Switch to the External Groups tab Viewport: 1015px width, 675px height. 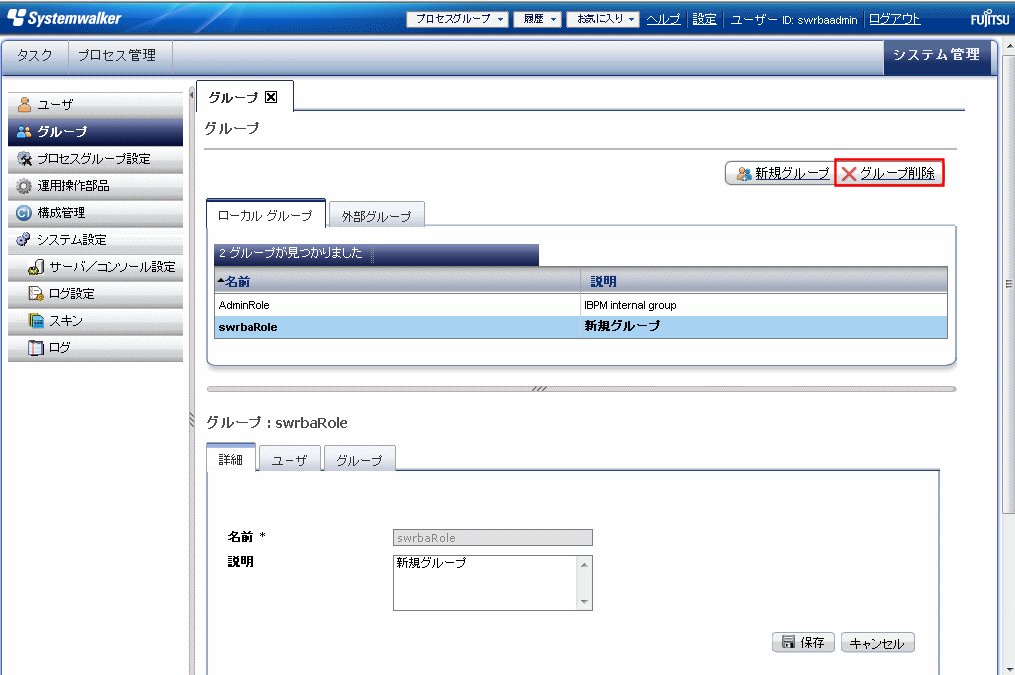tap(376, 215)
